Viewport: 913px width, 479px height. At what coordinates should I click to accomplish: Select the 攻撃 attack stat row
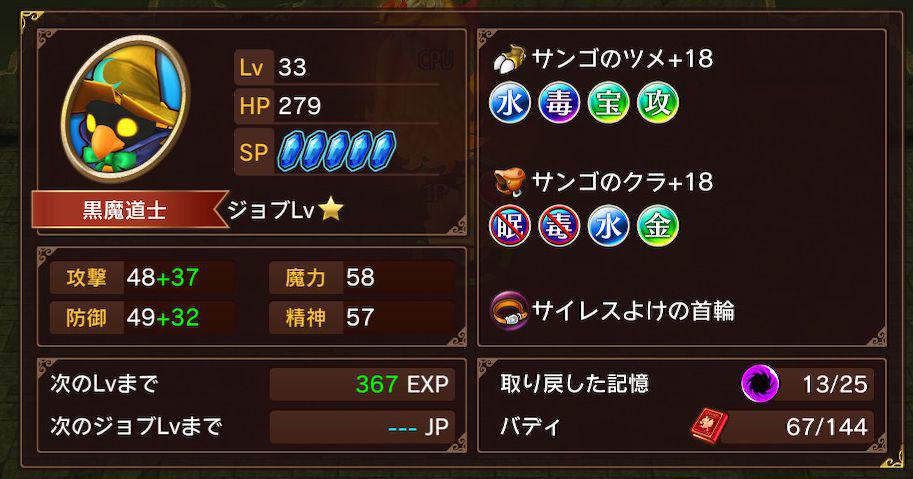pyautogui.click(x=143, y=278)
